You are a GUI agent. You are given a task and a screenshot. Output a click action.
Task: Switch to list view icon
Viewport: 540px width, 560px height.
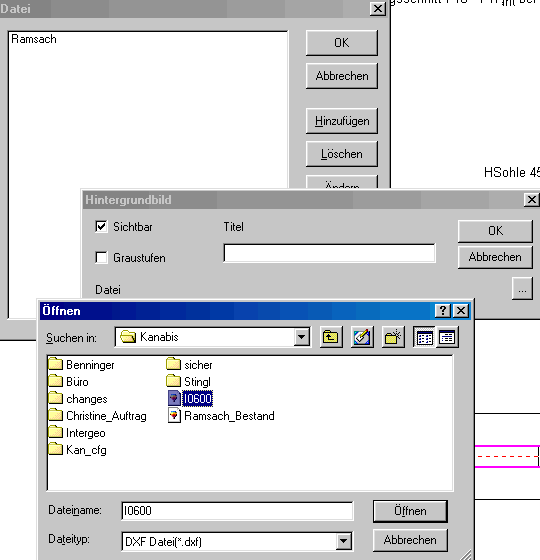coord(424,337)
